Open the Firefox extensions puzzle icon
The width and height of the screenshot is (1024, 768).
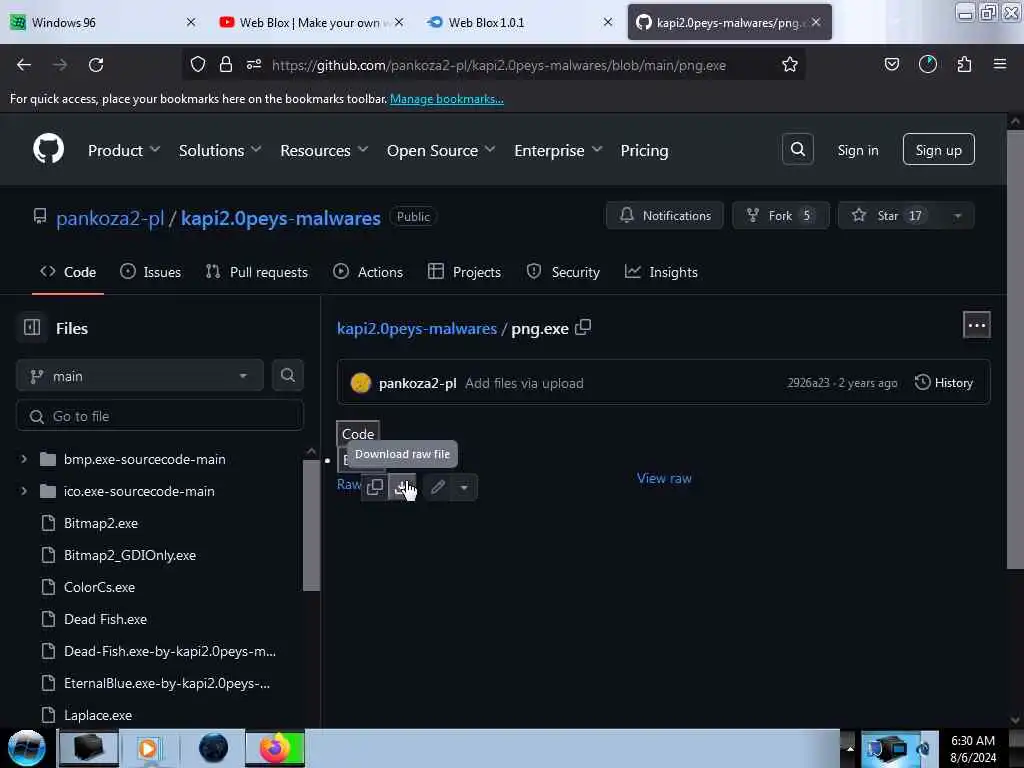pos(964,64)
